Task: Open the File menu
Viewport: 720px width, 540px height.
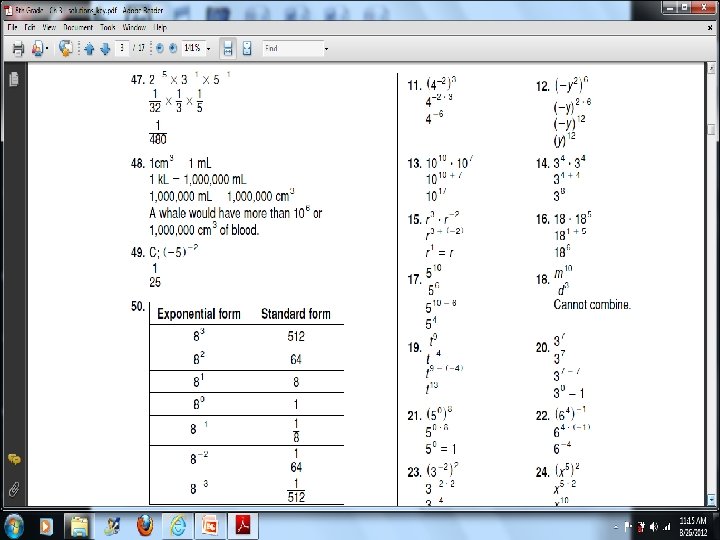Action: pyautogui.click(x=12, y=28)
